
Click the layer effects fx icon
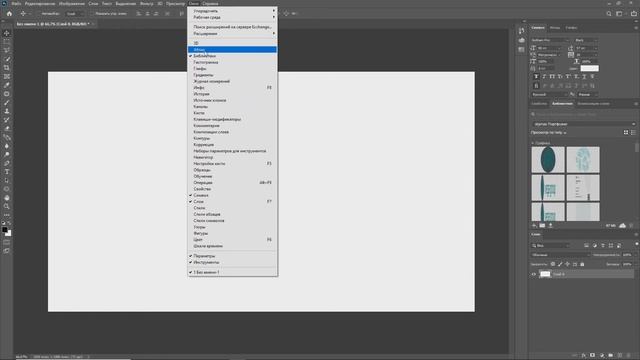(584, 355)
